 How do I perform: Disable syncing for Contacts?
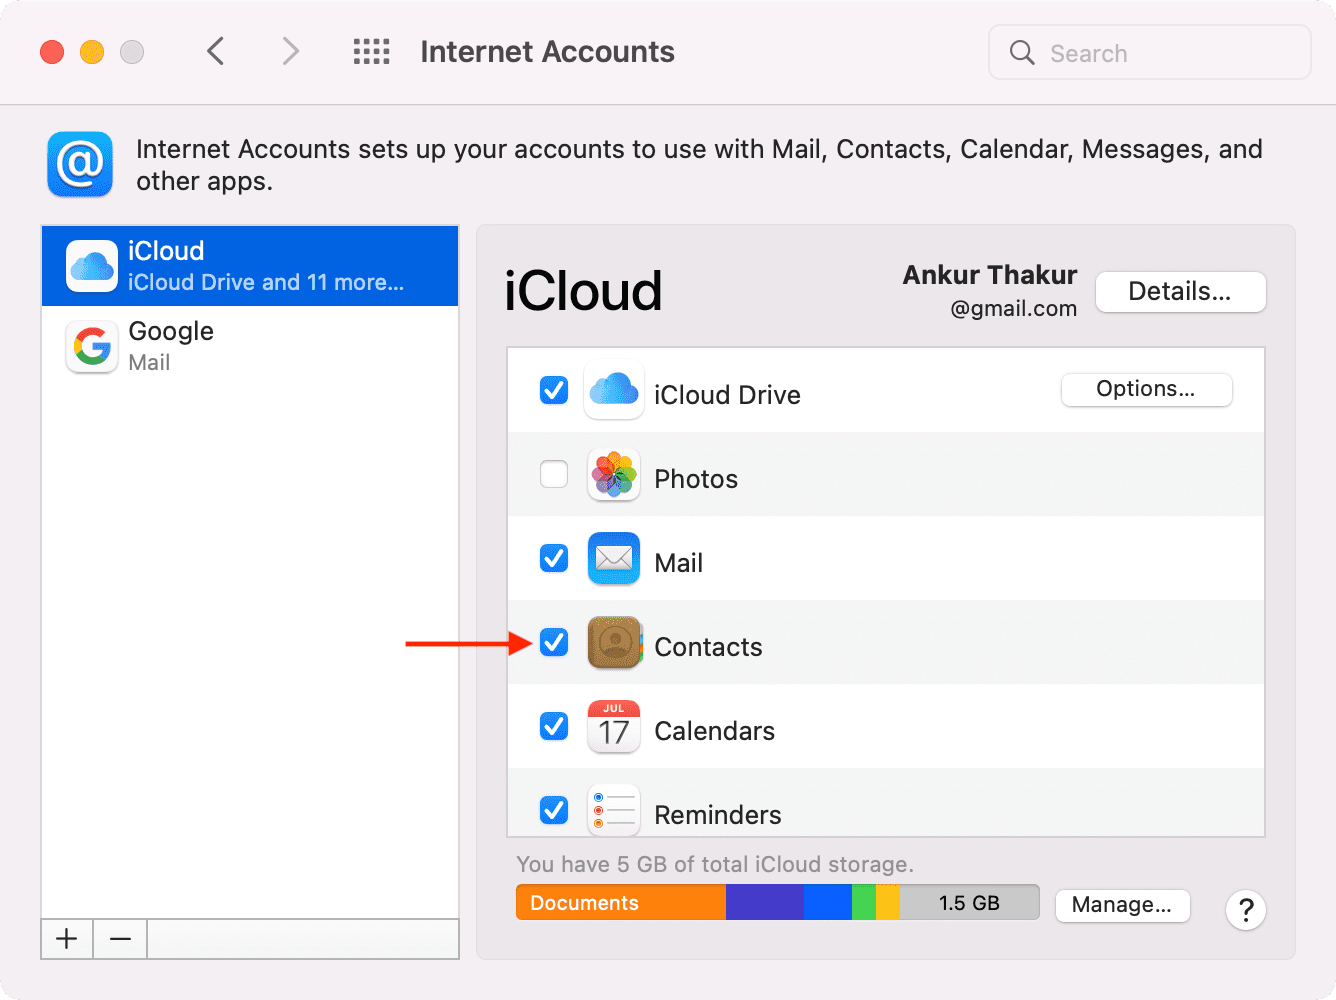[x=553, y=642]
